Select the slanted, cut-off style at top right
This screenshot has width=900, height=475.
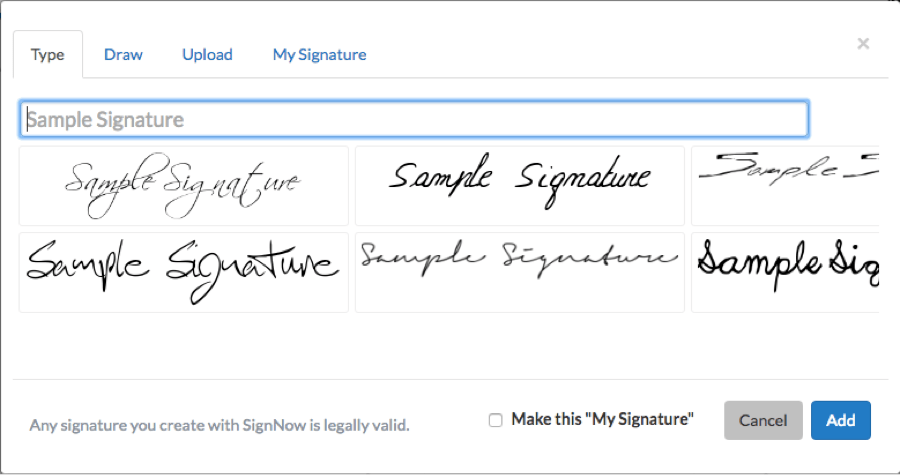point(785,185)
